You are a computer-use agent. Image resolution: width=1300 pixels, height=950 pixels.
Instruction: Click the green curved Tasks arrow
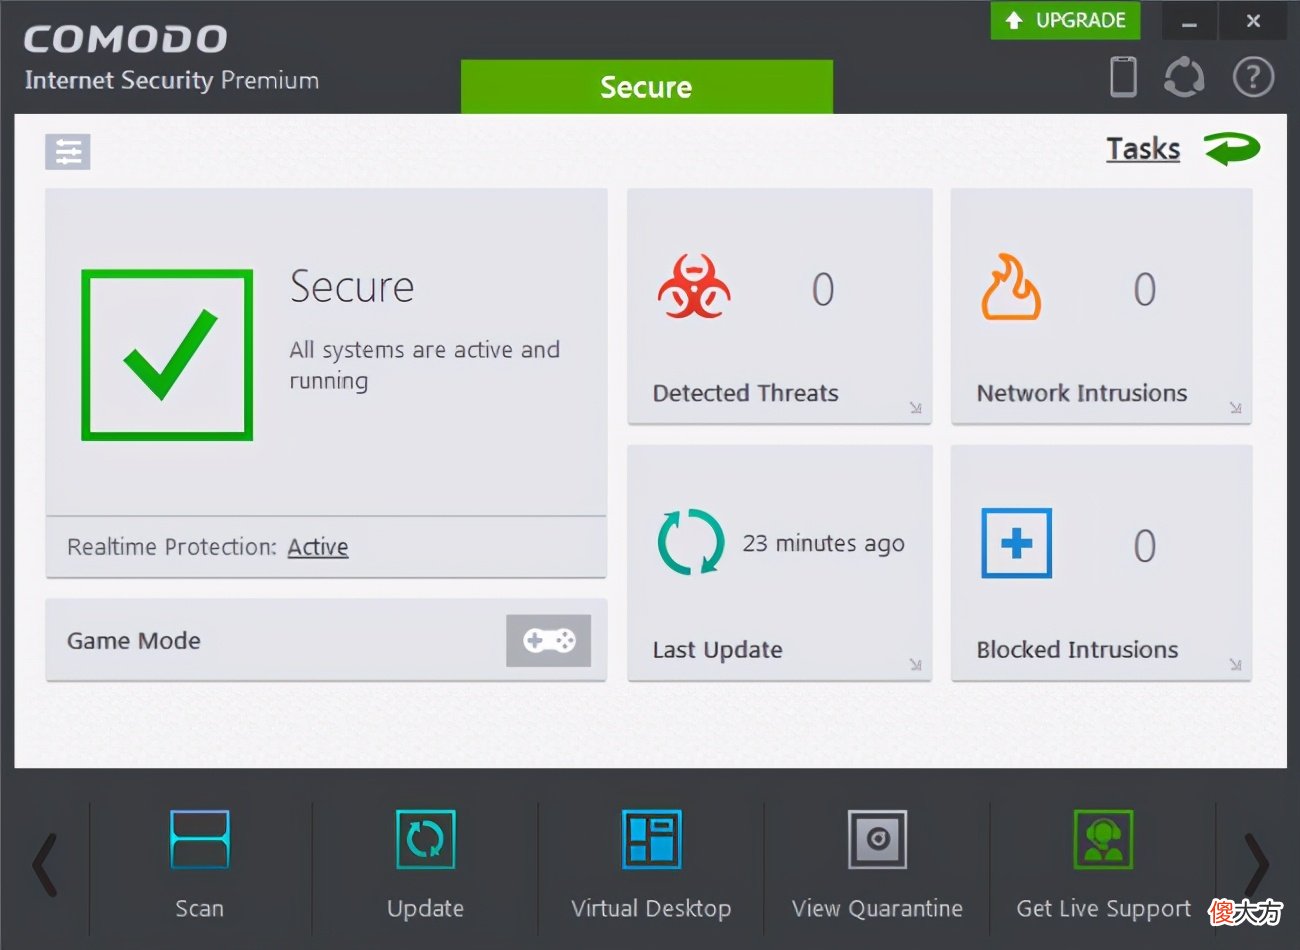[x=1232, y=149]
